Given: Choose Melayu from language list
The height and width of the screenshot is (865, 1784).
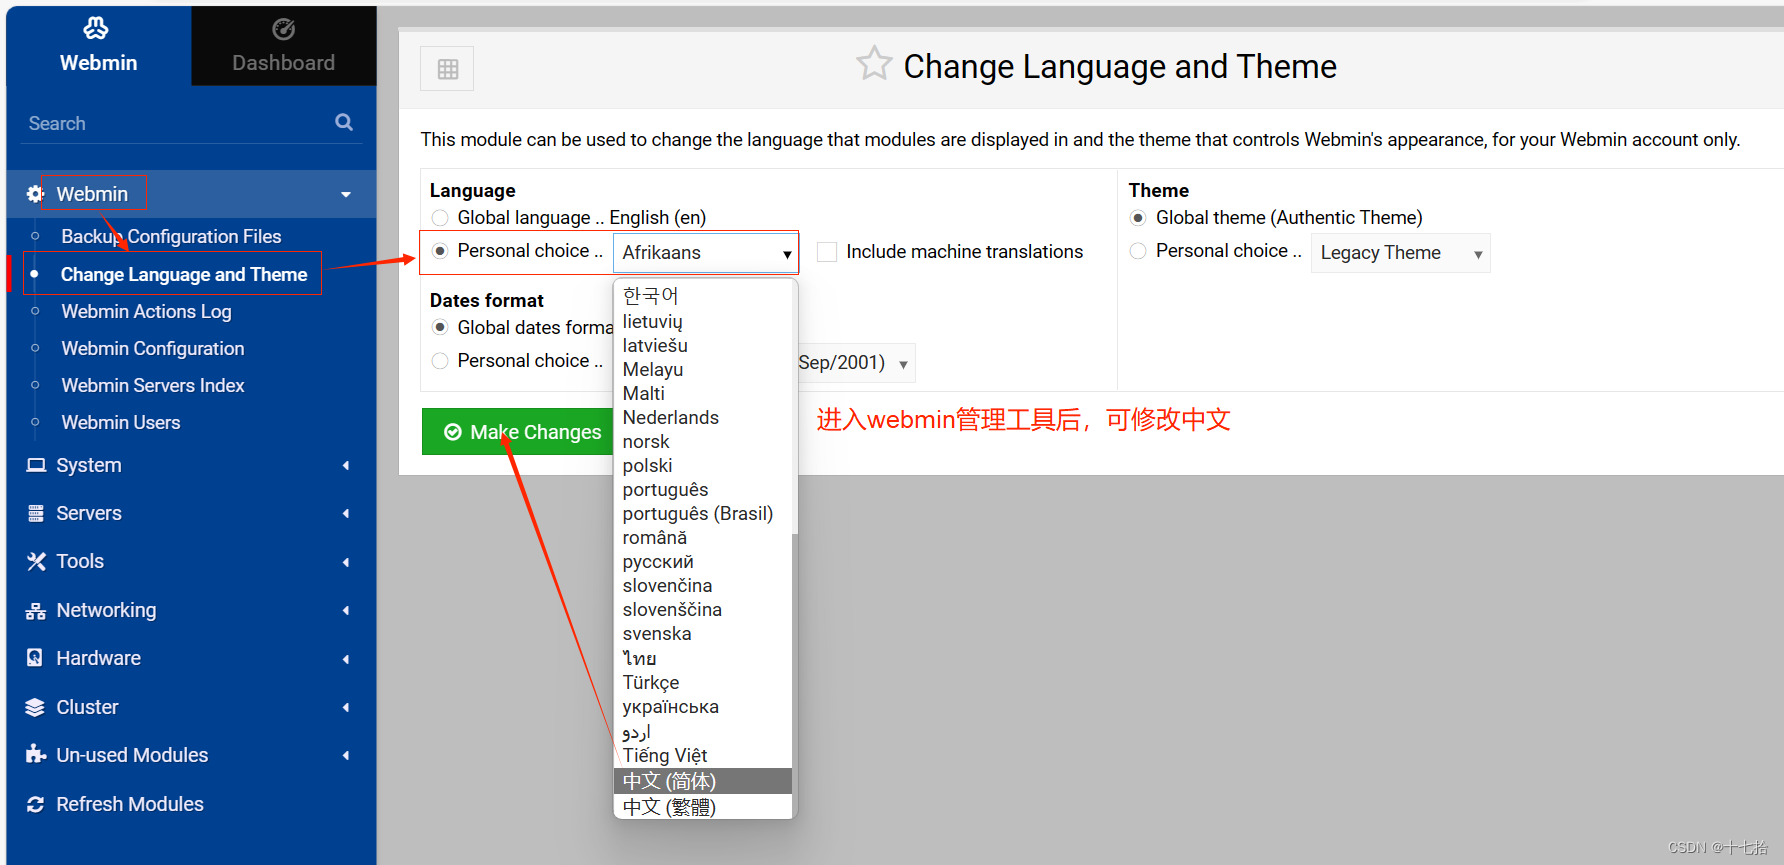Looking at the screenshot, I should pyautogui.click(x=702, y=369).
